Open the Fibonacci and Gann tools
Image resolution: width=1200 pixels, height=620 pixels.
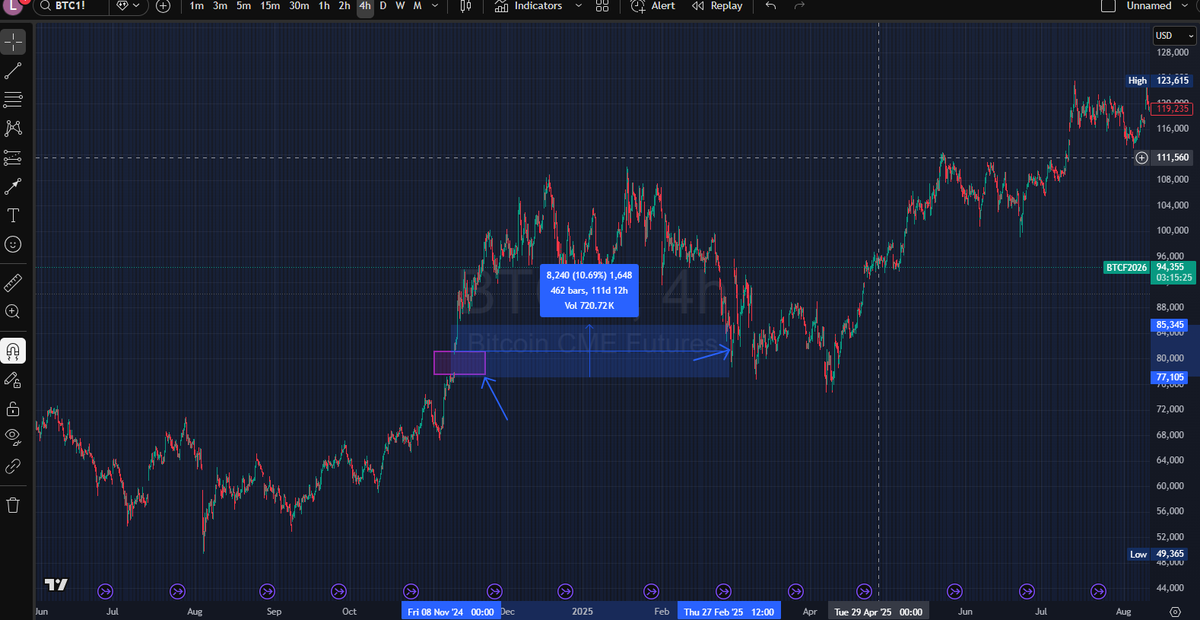click(13, 99)
